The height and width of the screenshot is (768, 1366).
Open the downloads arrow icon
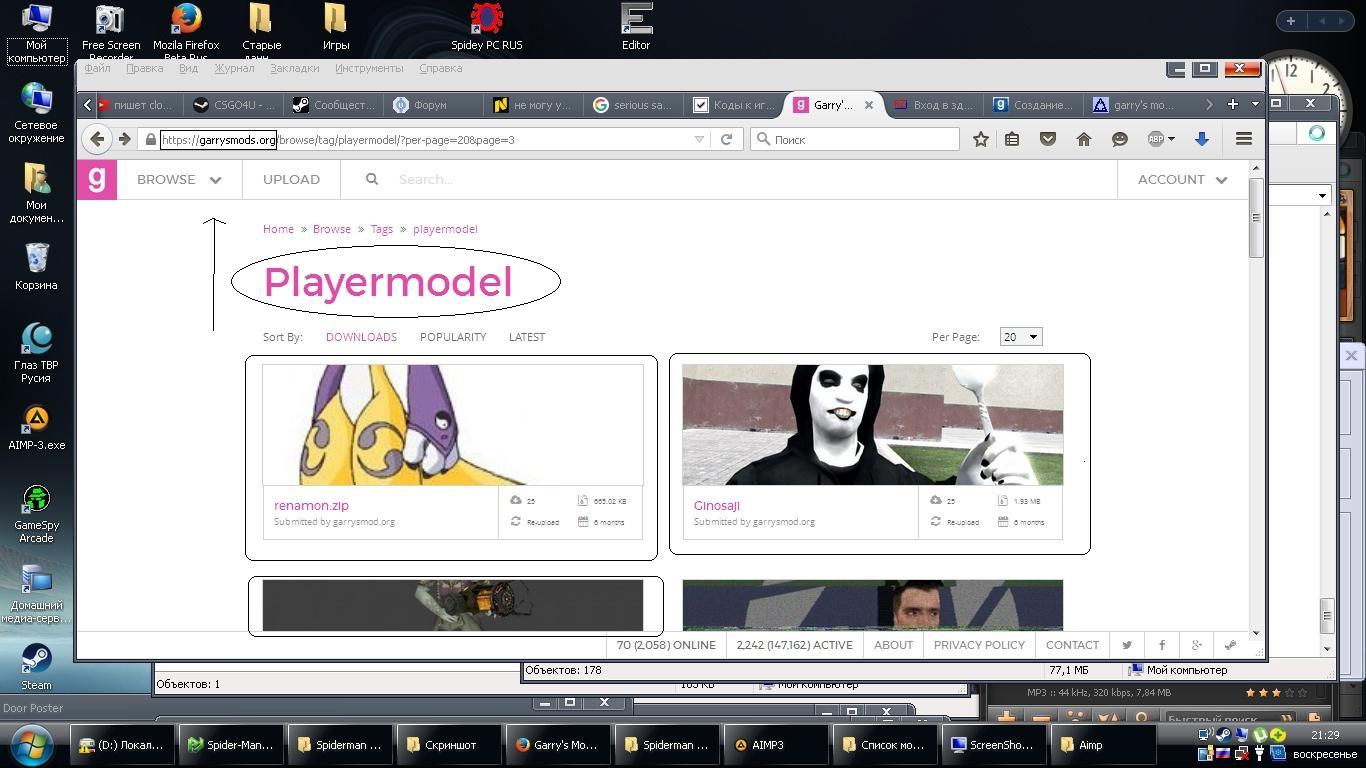coord(1202,139)
